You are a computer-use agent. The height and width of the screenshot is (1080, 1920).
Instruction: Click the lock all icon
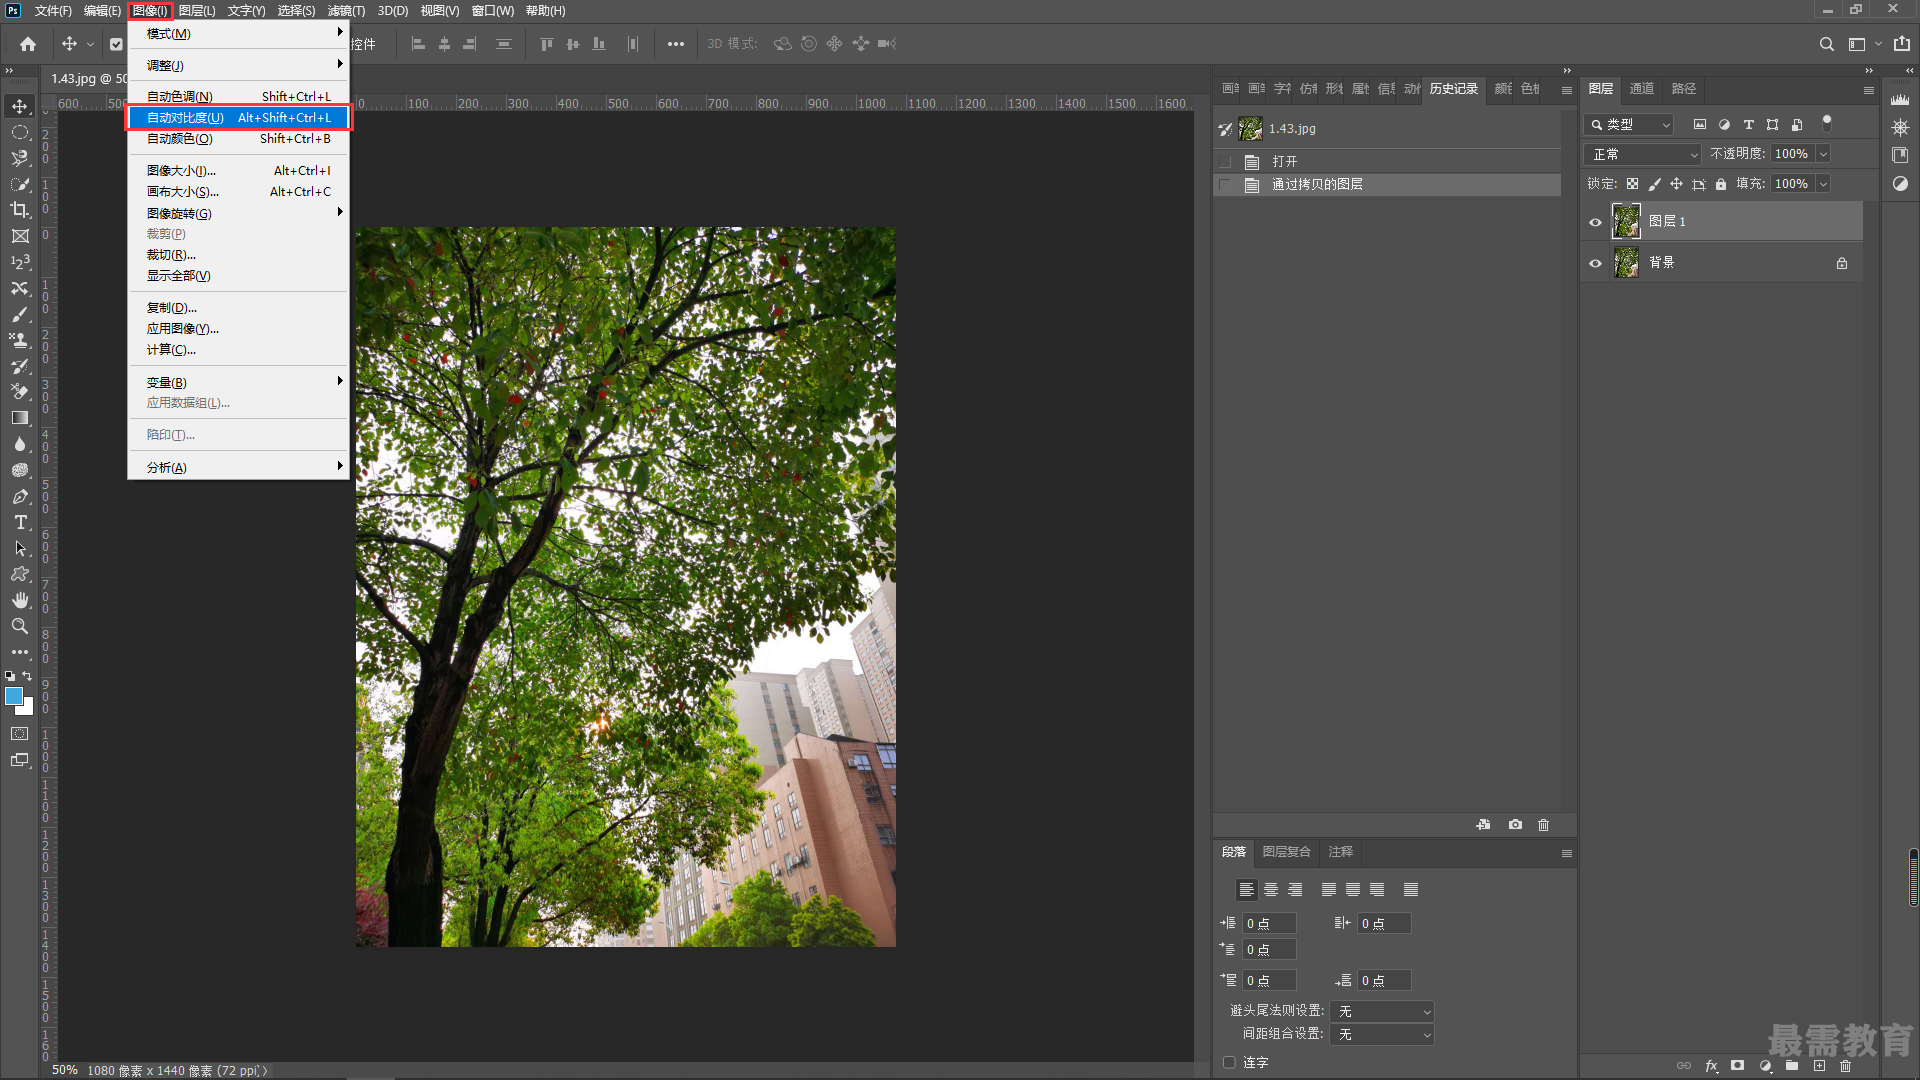click(x=1721, y=184)
